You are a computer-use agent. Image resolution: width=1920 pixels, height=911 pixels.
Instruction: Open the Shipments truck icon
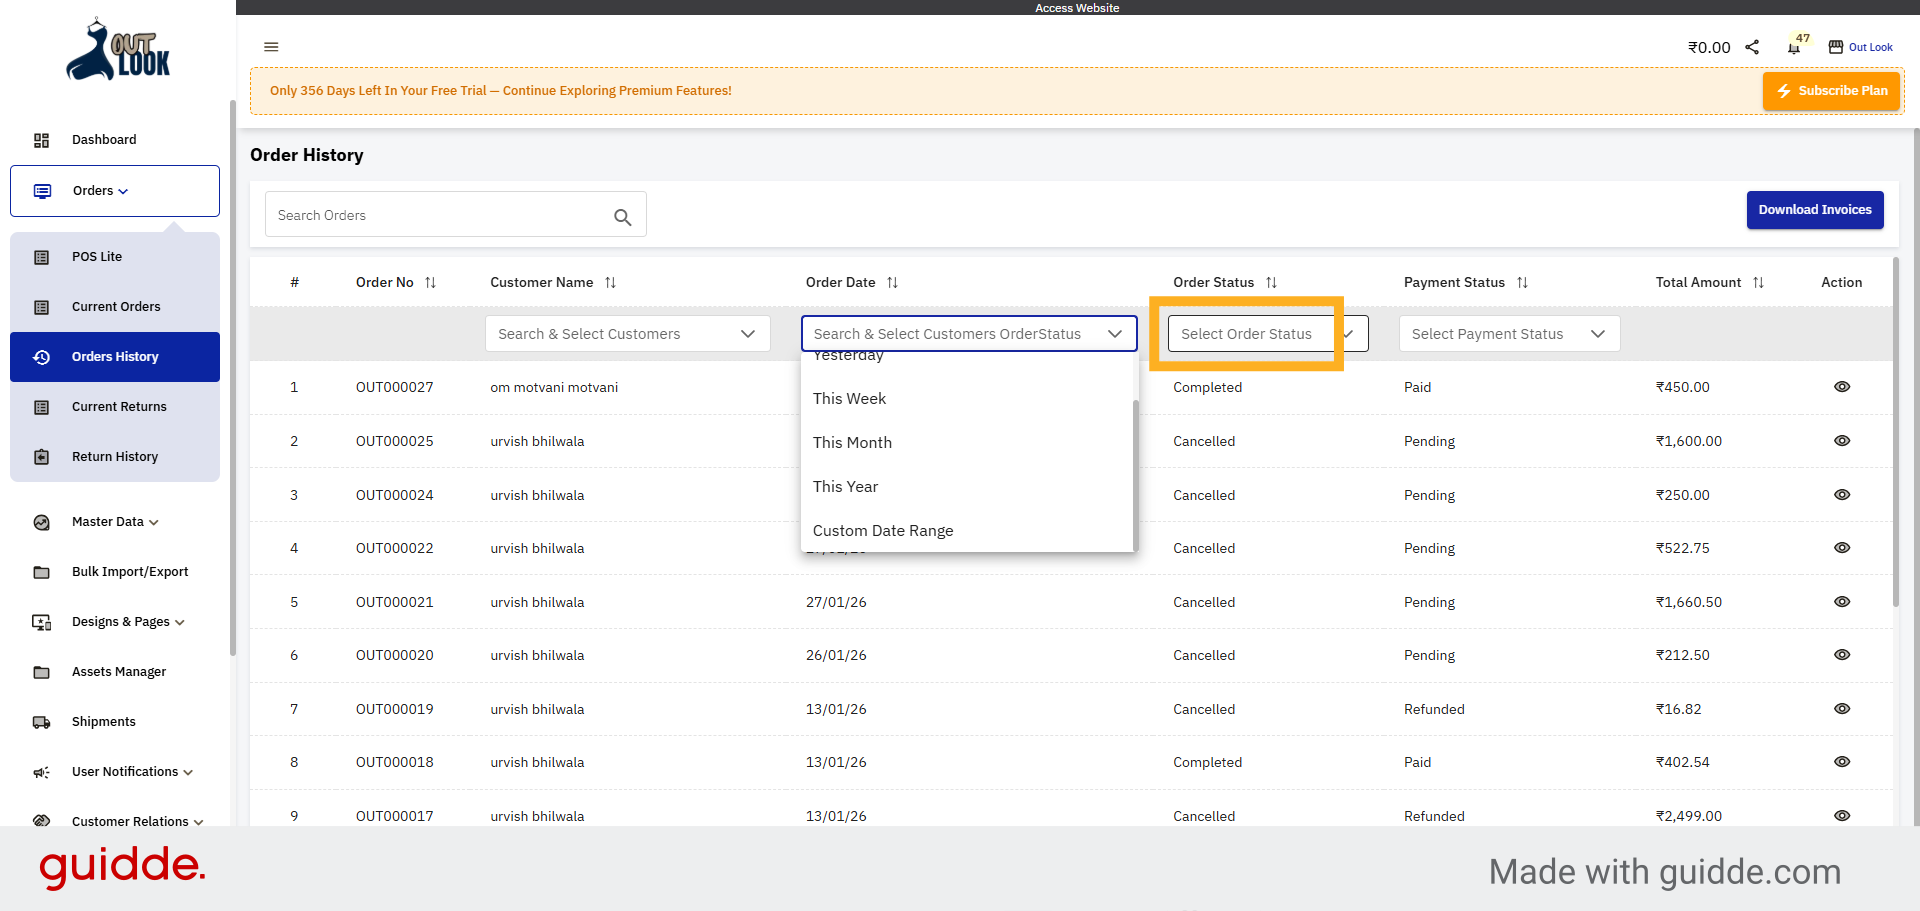coord(42,721)
